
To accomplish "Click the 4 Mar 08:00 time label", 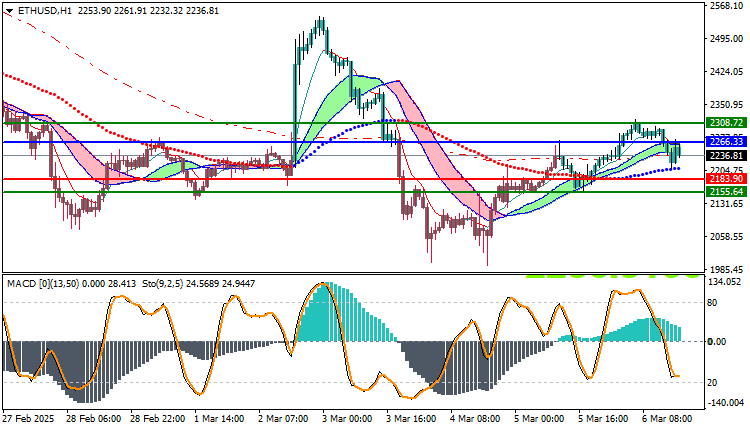I will coord(476,419).
